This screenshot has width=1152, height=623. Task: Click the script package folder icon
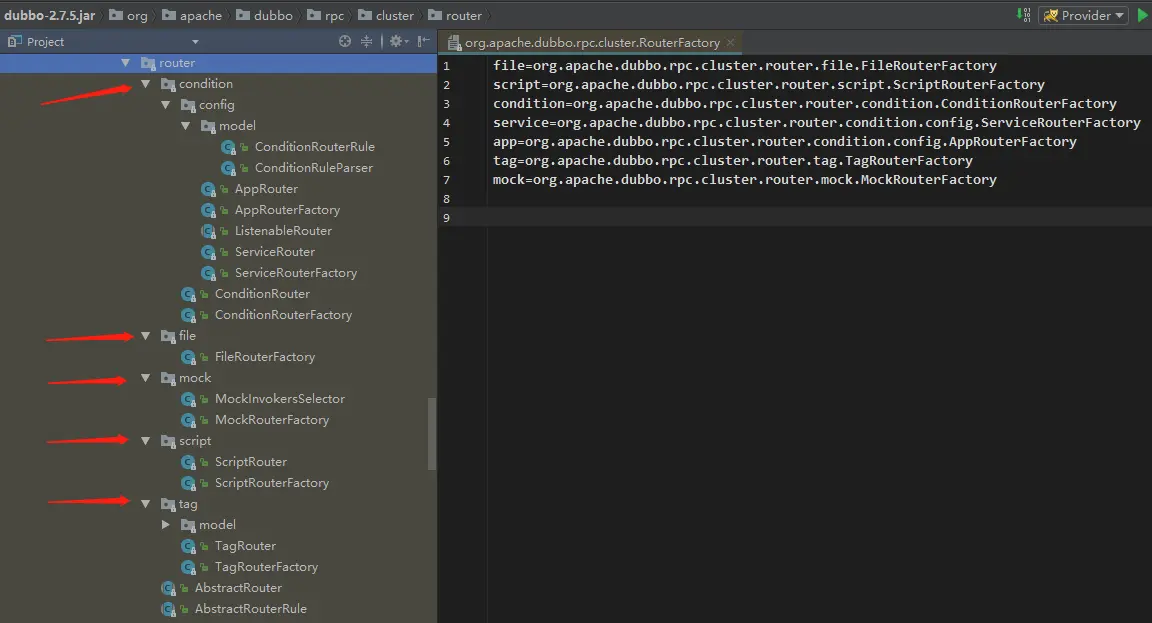pos(168,442)
